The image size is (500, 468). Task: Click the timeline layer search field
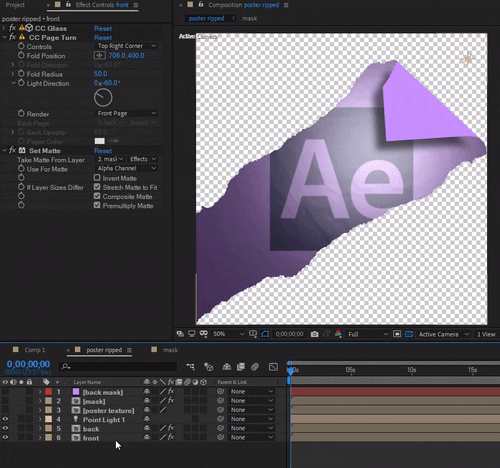[x=118, y=367]
